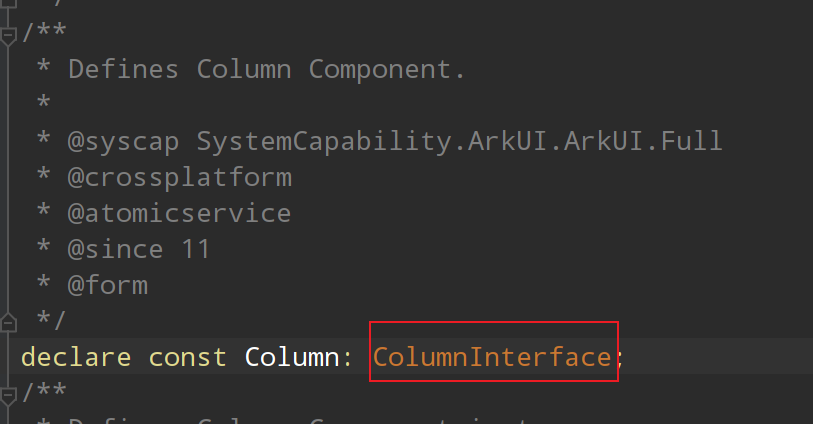Place cursor at semicolon after ColumnInterface
Viewport: 813px width, 424px height.
pyautogui.click(x=619, y=357)
